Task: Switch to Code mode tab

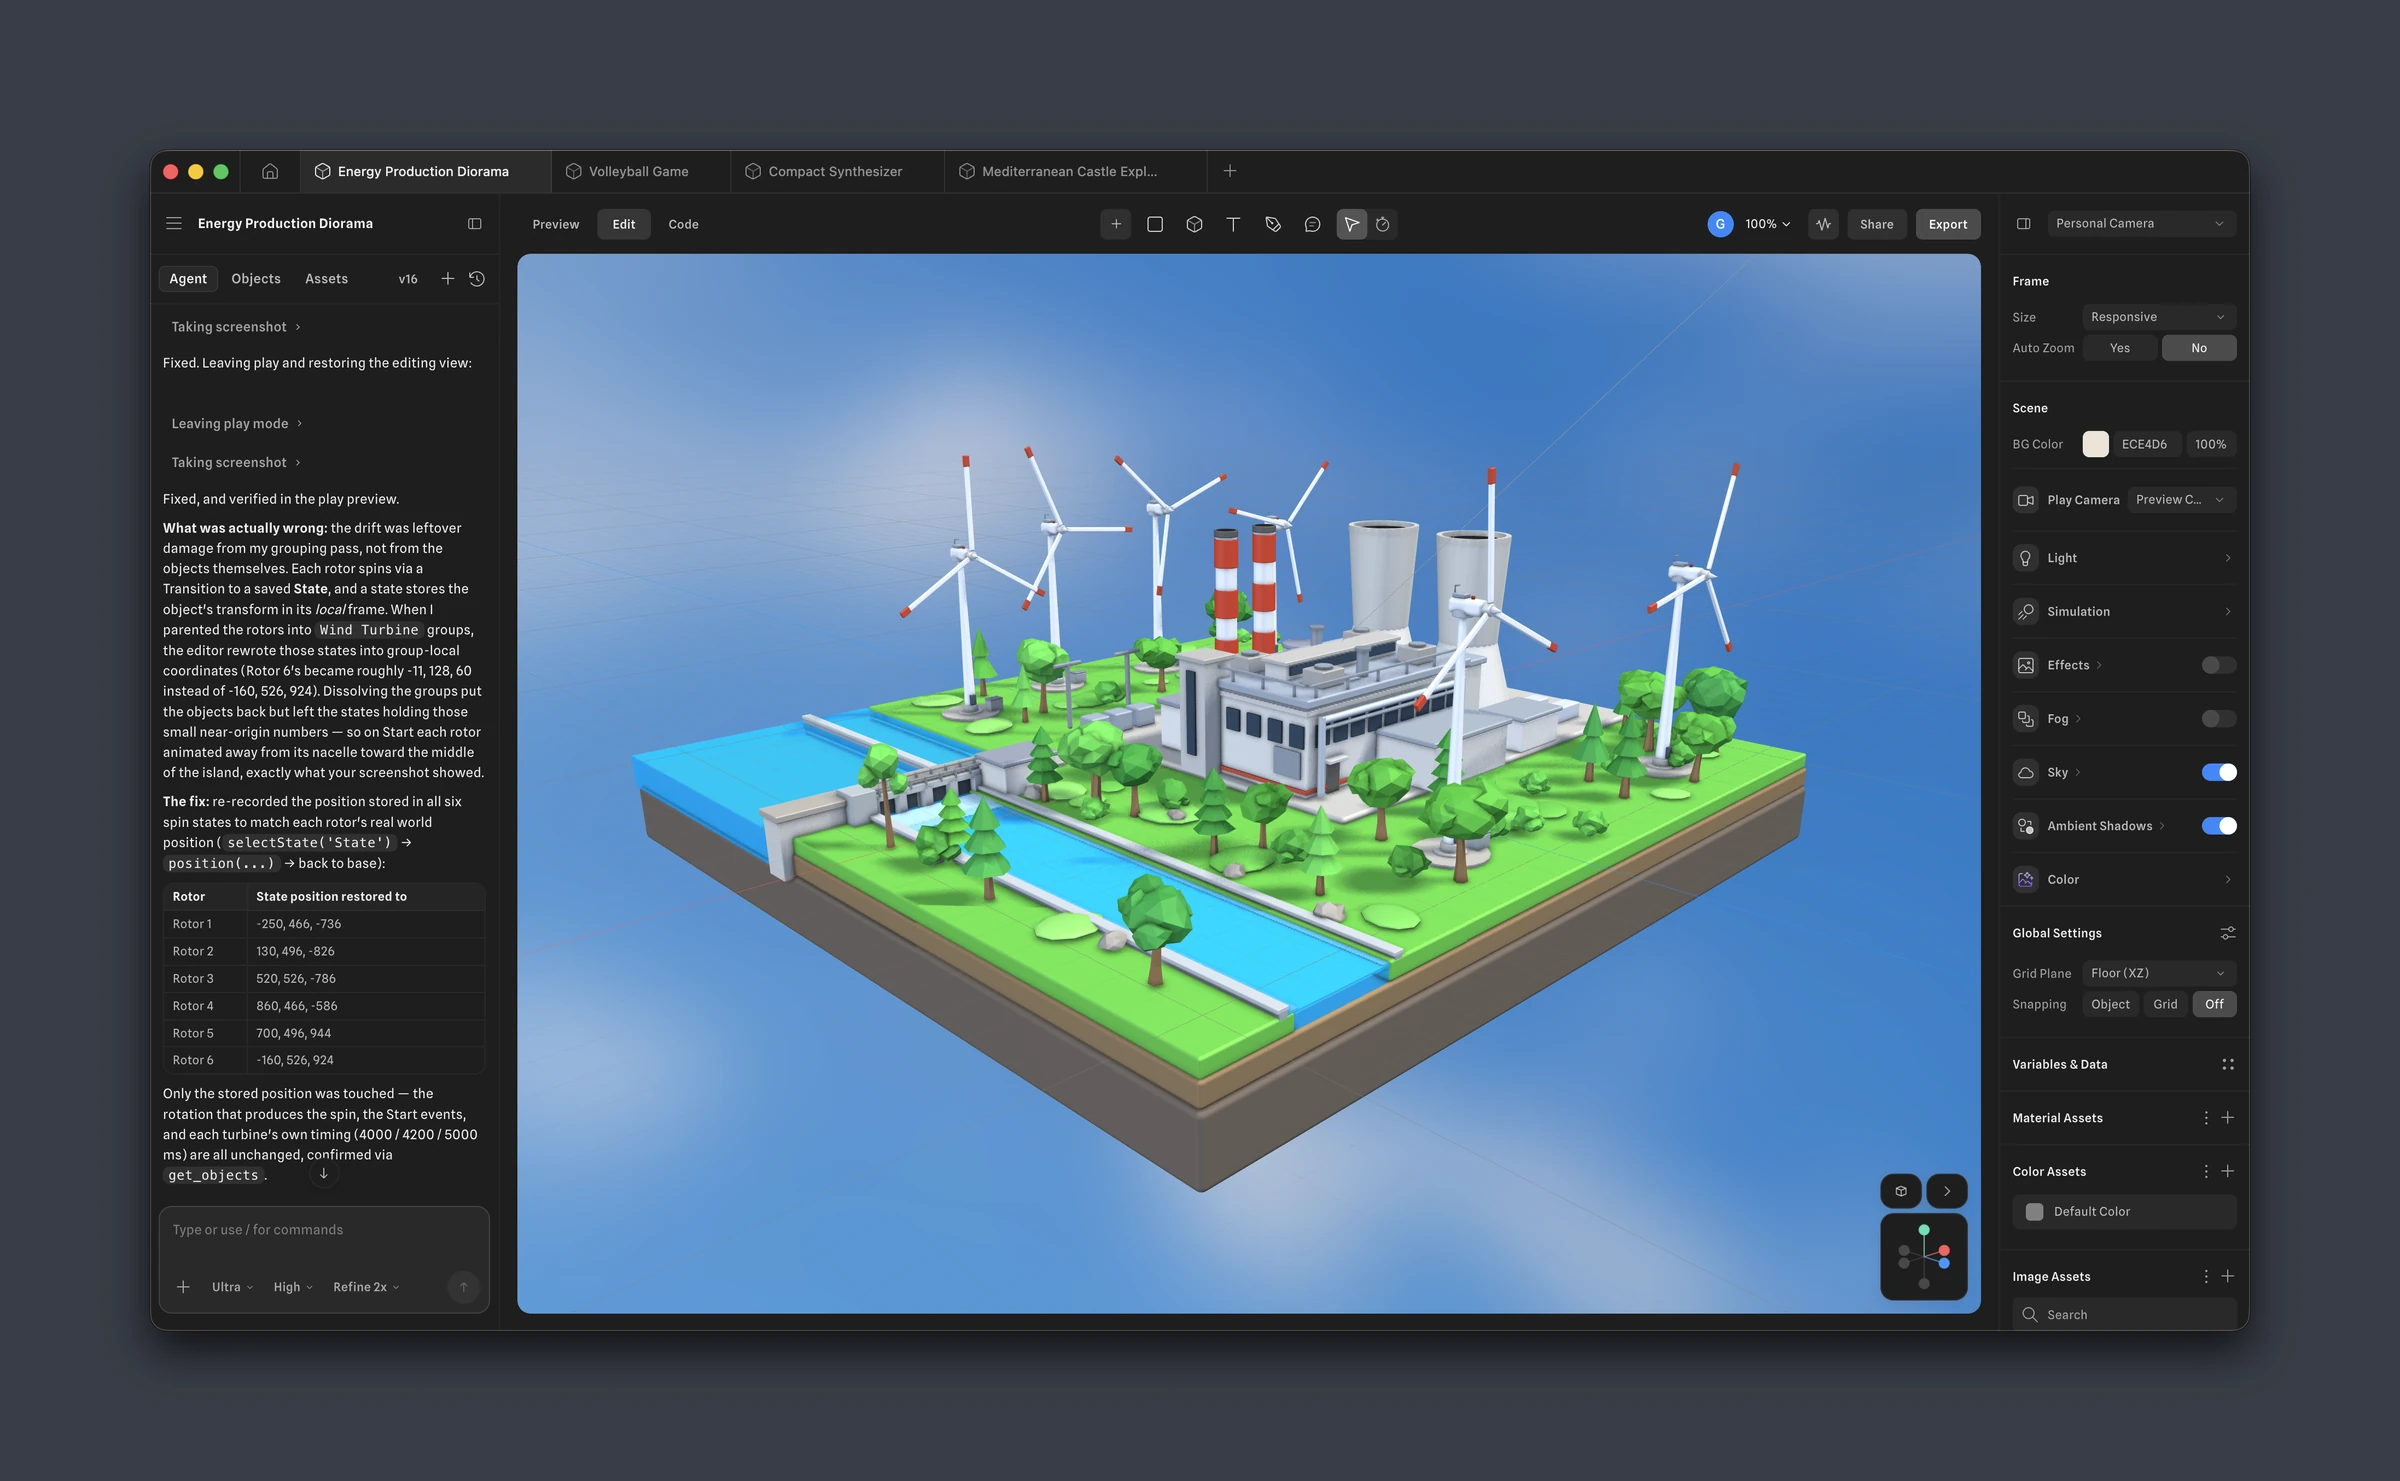Action: 683,224
